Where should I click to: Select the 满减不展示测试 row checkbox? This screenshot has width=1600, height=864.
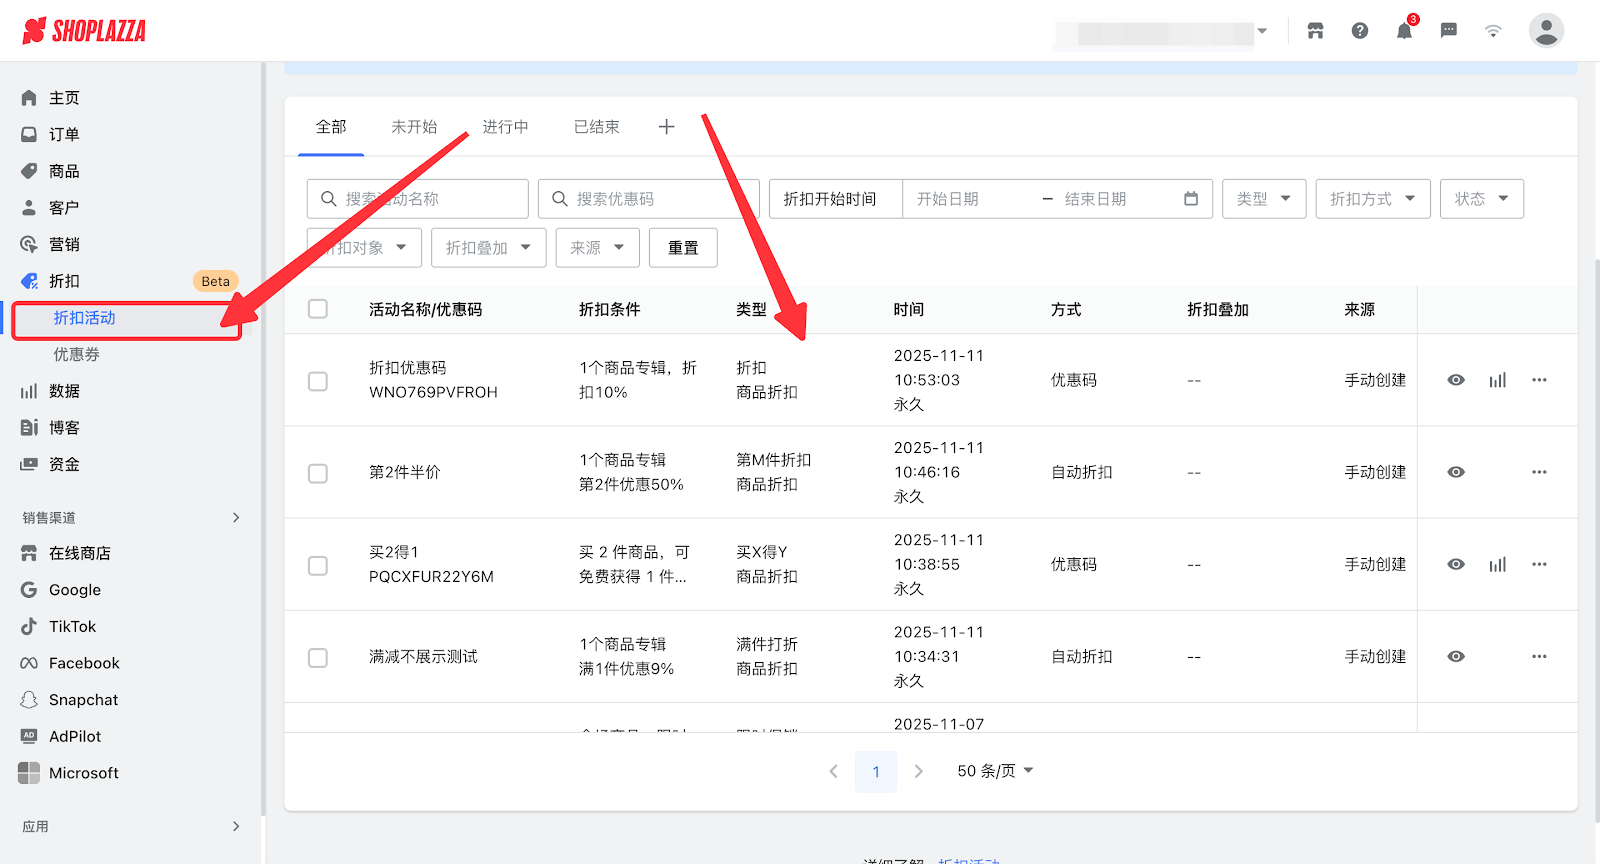[318, 658]
